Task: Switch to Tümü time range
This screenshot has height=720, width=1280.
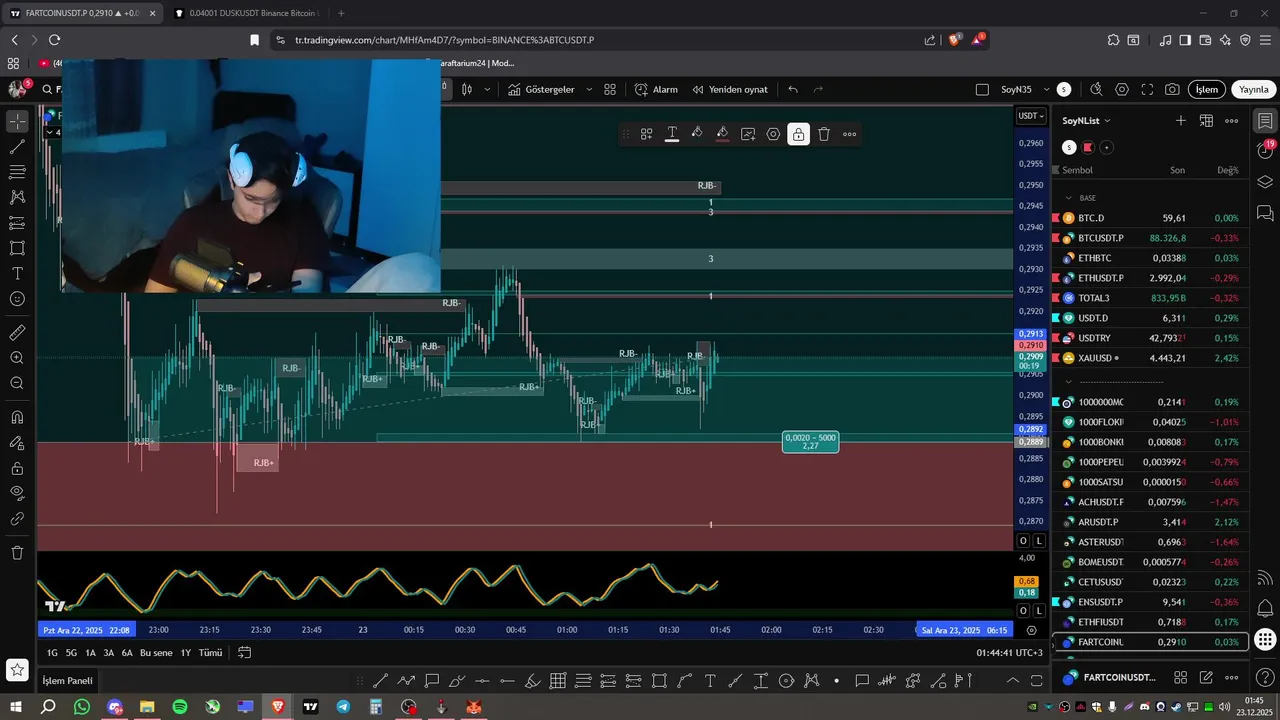Action: [x=210, y=653]
